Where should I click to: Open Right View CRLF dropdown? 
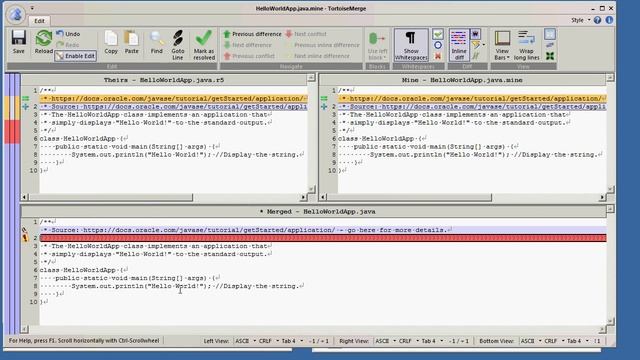(x=409, y=341)
